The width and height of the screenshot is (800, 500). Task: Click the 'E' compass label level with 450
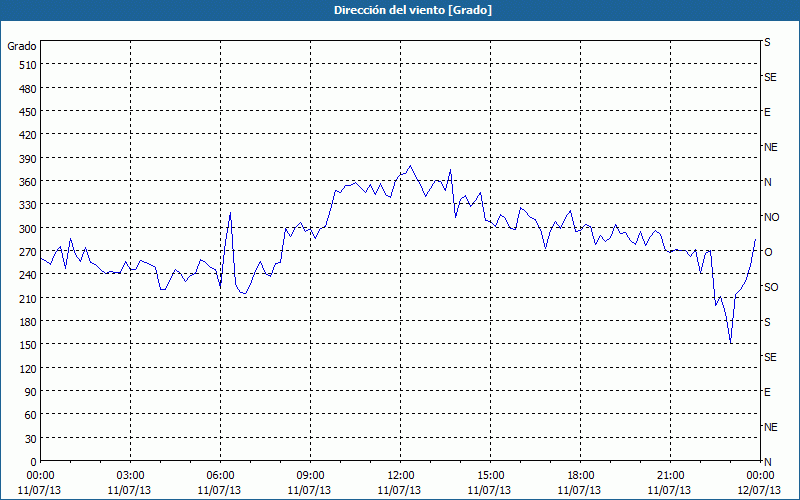[x=767, y=112]
